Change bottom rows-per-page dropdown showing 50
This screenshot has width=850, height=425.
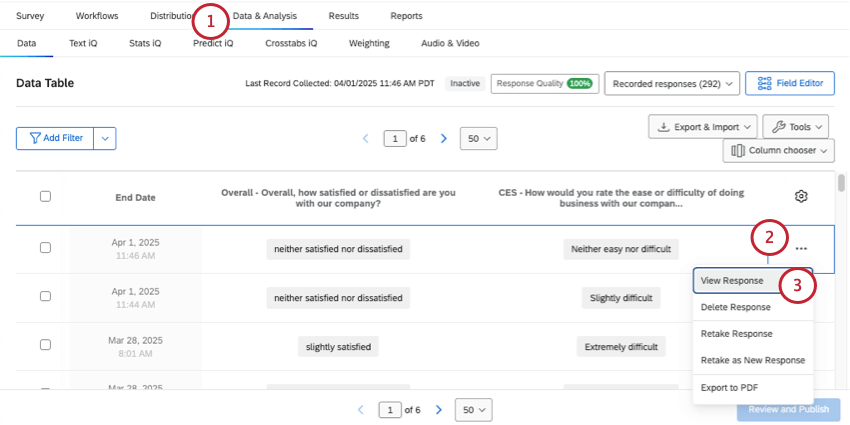click(x=474, y=409)
